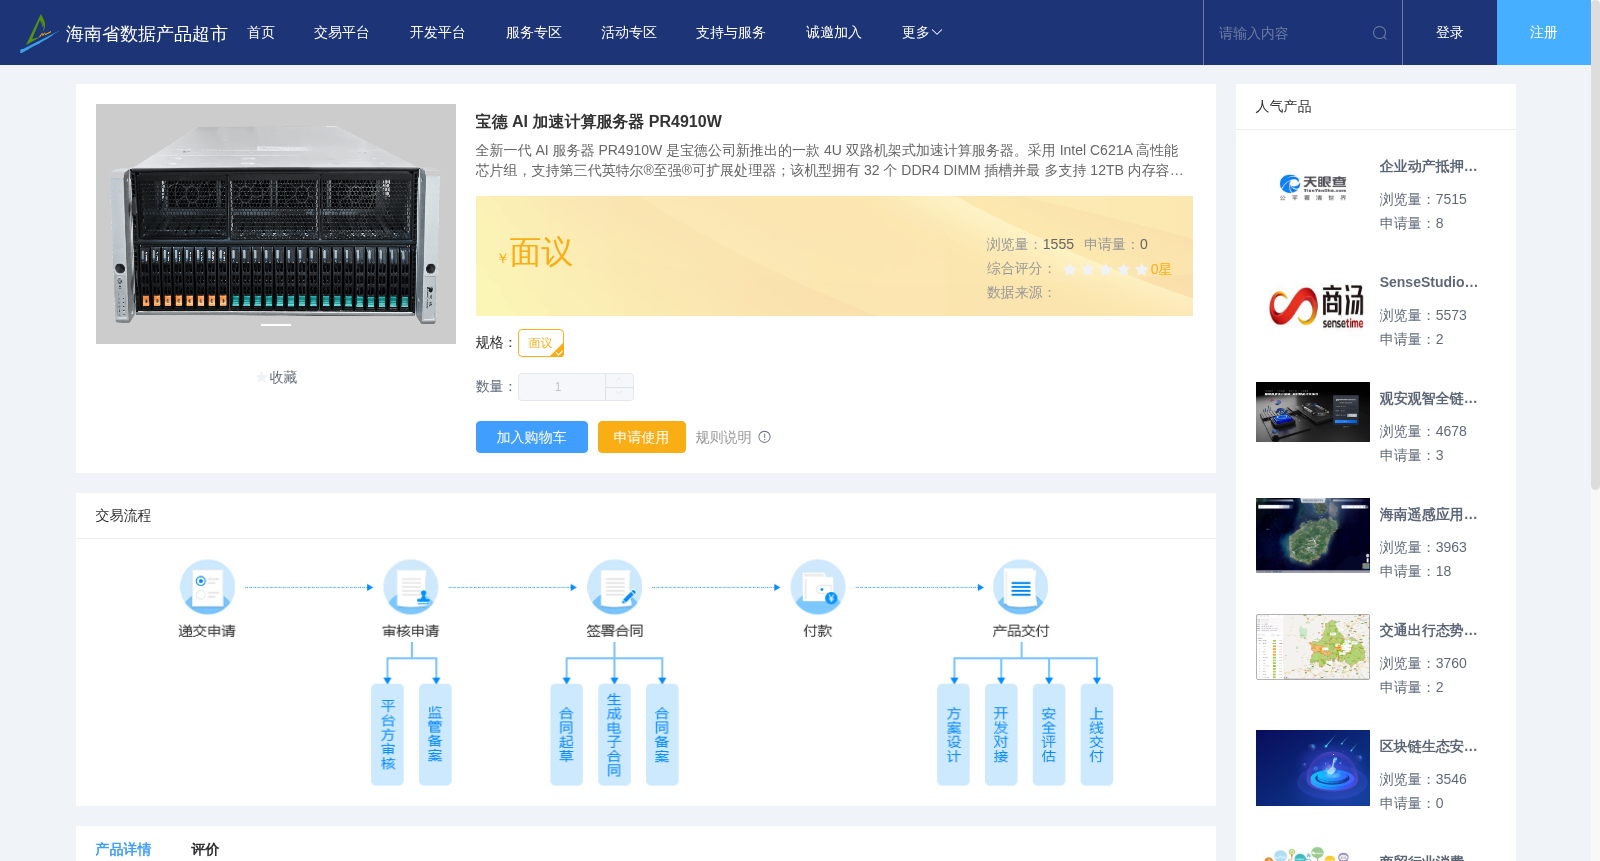
Task: Click 加入购物车 button
Action: click(531, 437)
